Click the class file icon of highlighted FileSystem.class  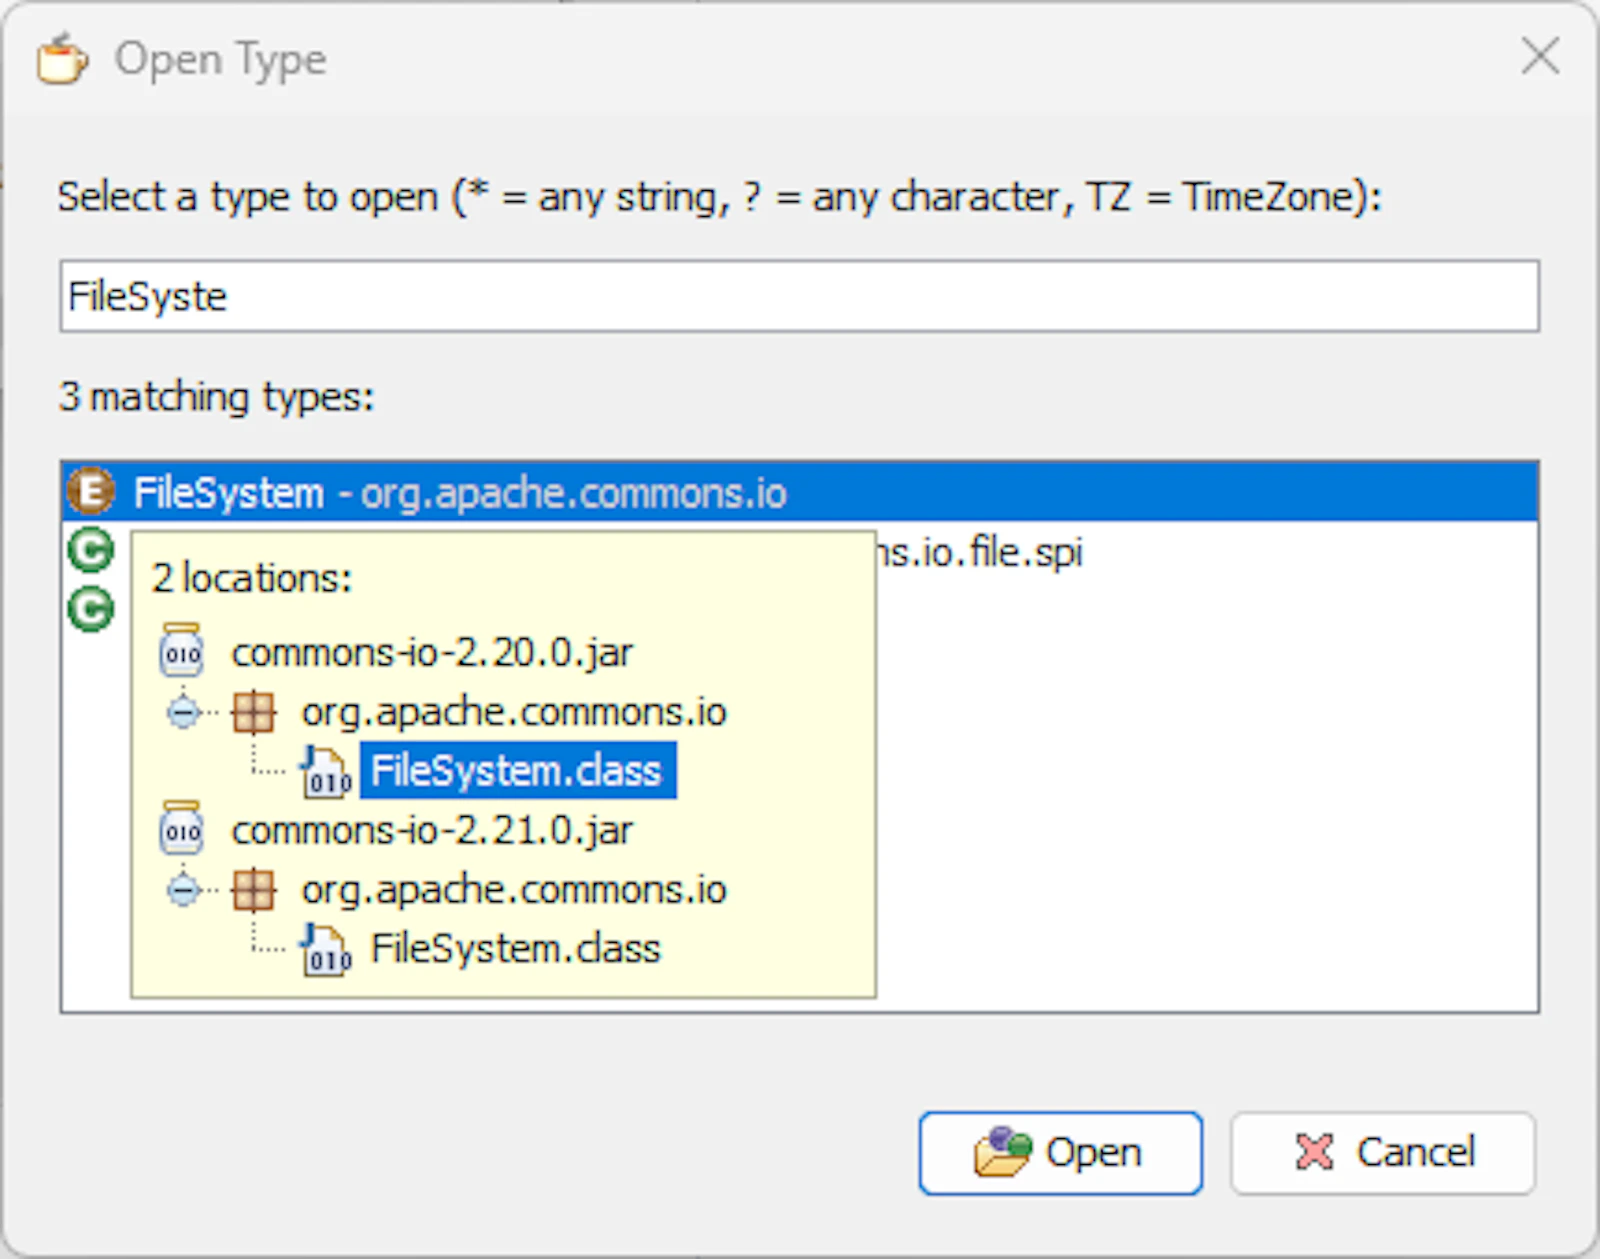(326, 771)
